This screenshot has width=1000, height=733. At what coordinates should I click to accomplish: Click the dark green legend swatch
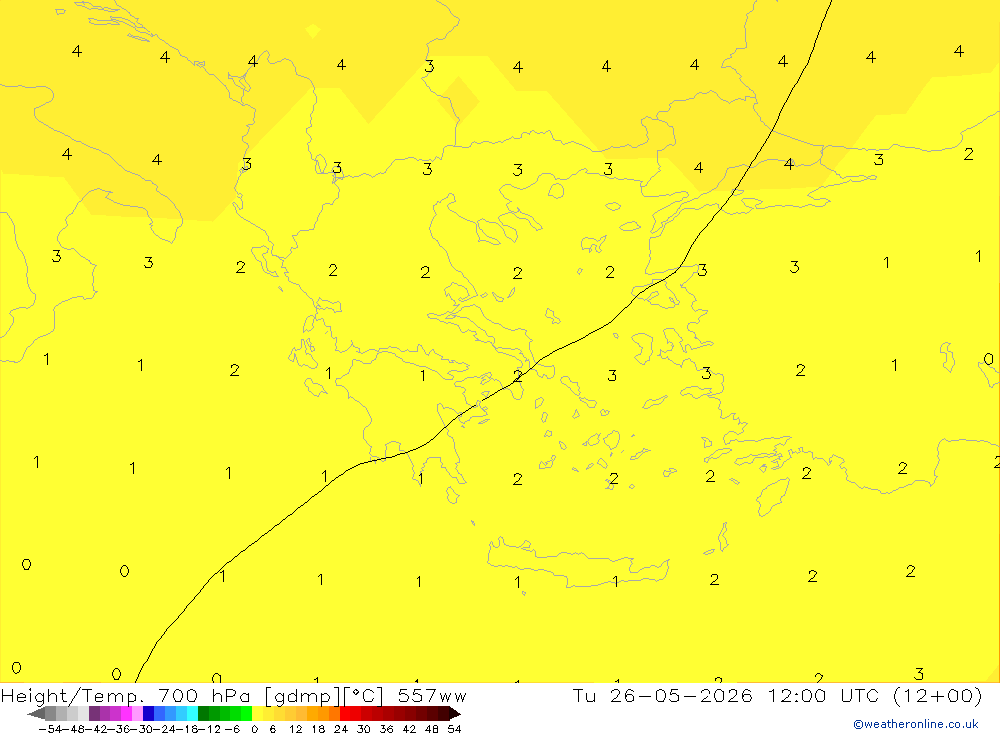(203, 714)
